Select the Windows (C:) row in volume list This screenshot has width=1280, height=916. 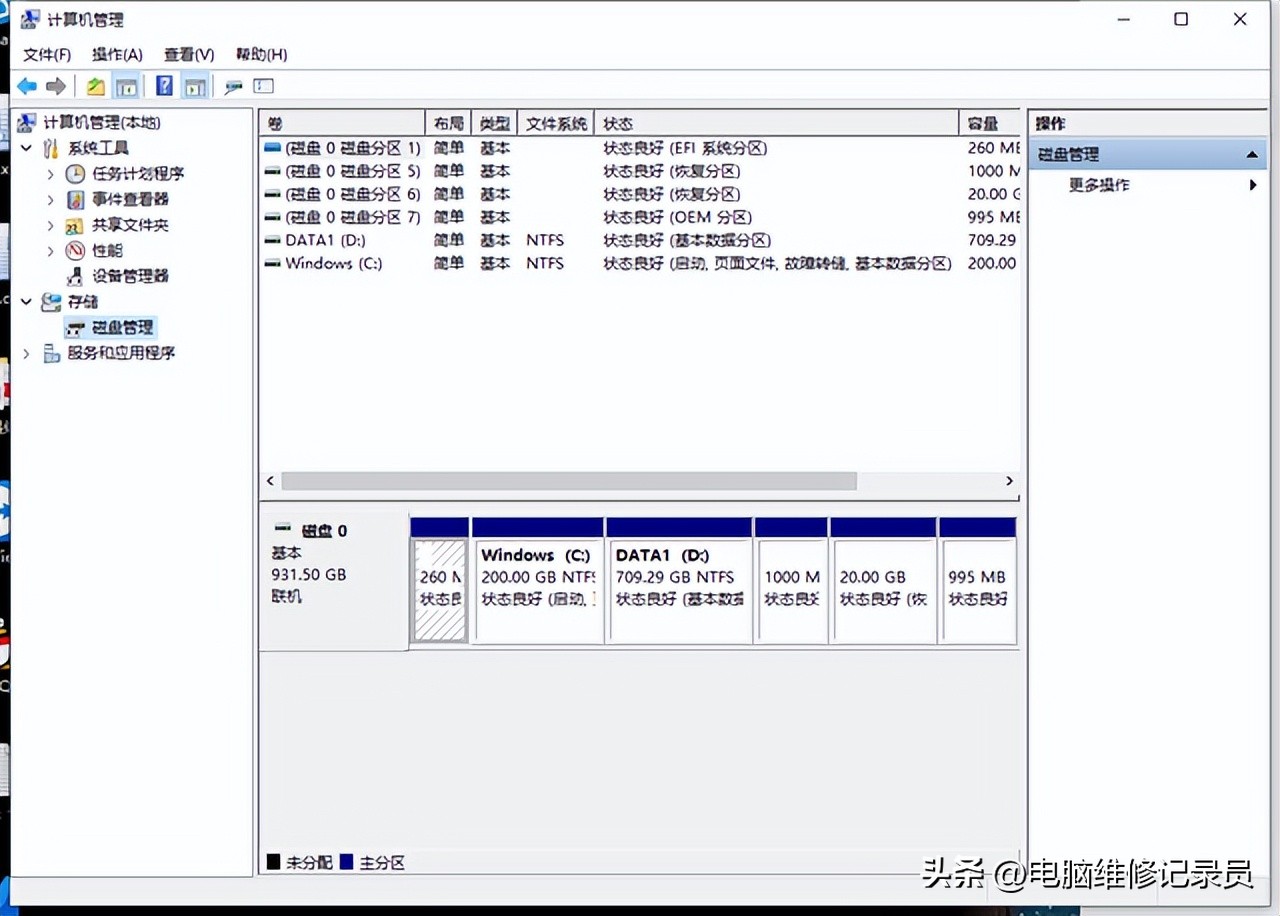click(x=640, y=263)
